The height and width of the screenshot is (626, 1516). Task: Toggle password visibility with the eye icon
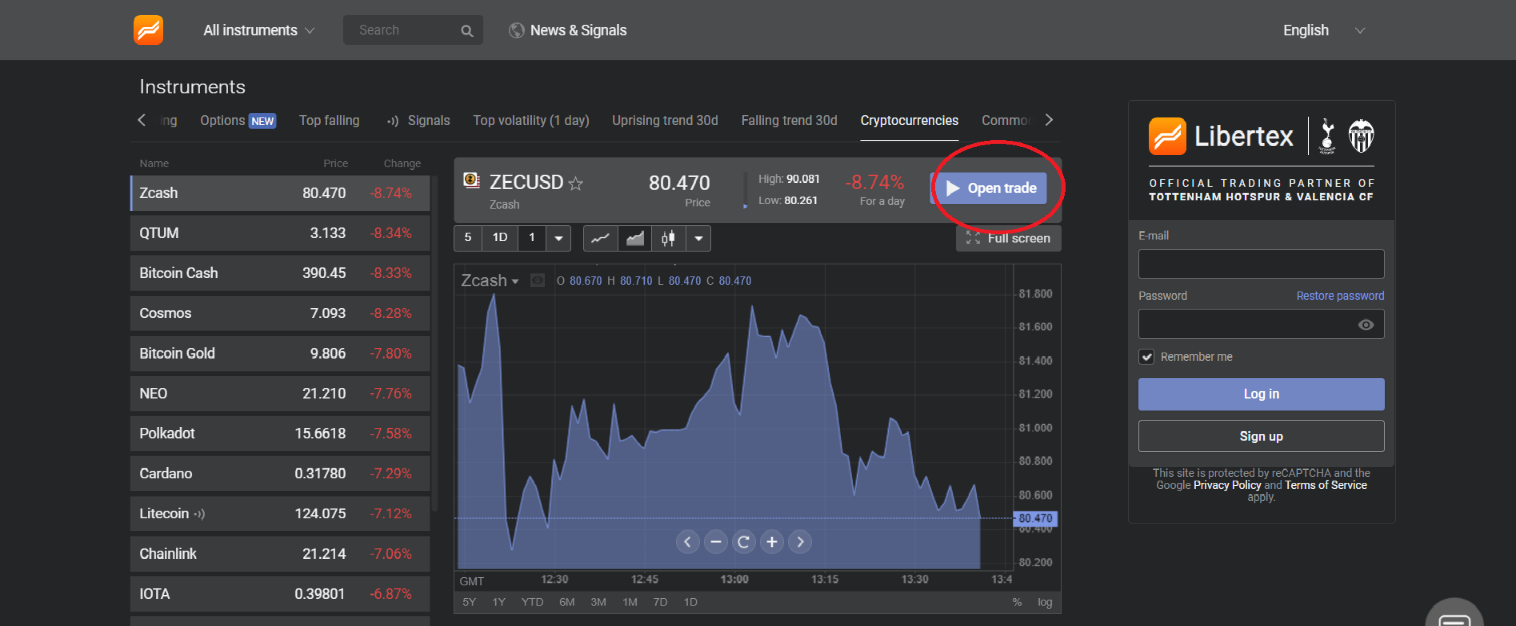pos(1366,324)
